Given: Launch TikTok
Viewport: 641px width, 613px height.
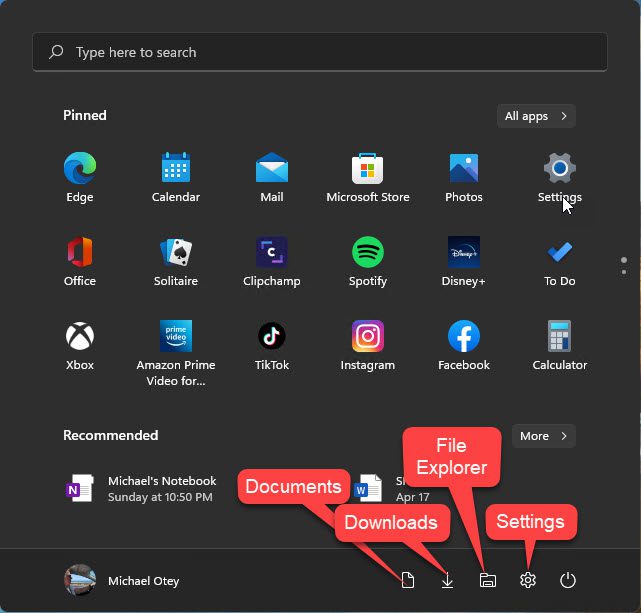Looking at the screenshot, I should 272,345.
